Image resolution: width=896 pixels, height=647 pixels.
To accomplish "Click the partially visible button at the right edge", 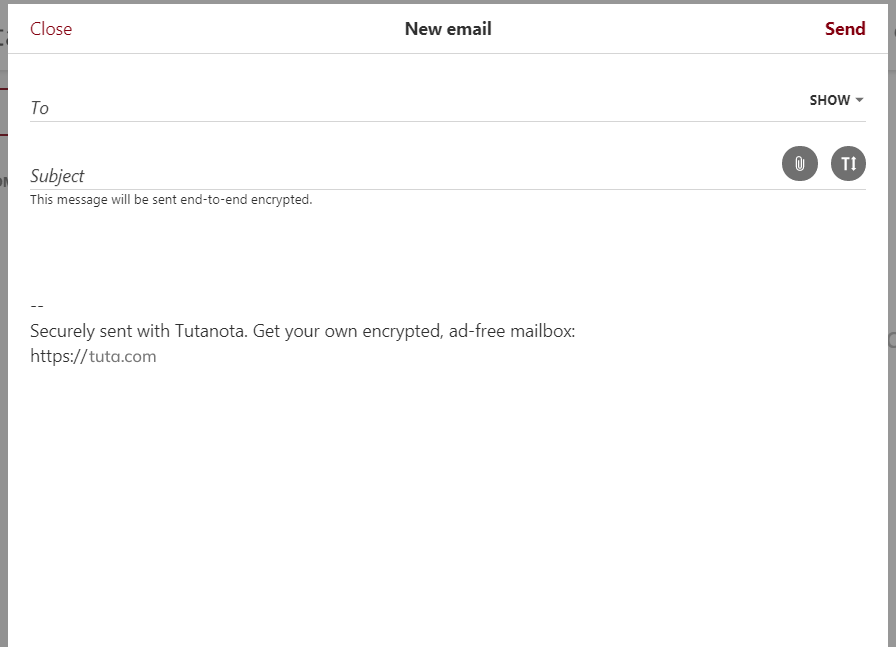I will tap(892, 340).
